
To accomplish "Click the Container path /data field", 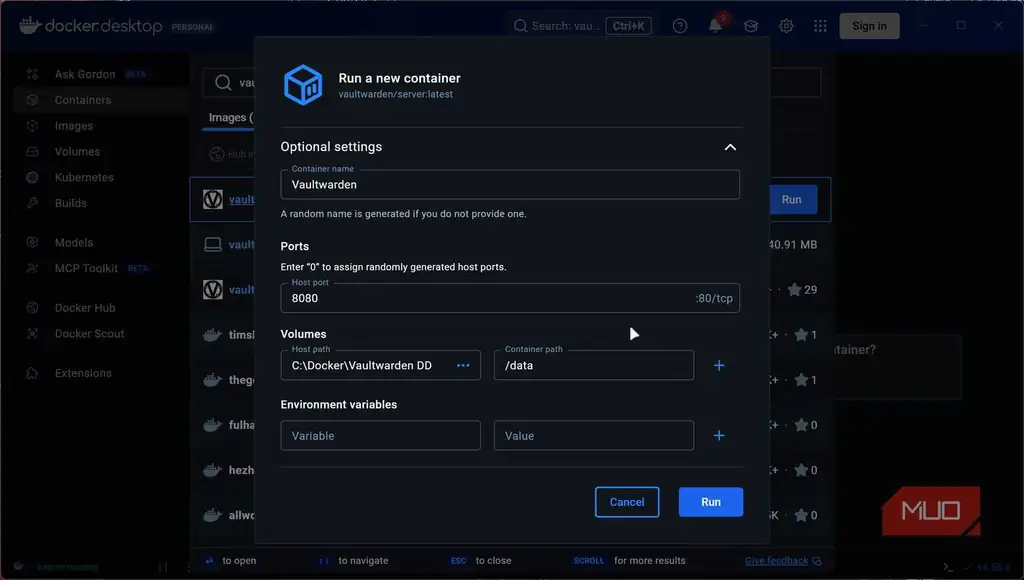I will point(594,365).
